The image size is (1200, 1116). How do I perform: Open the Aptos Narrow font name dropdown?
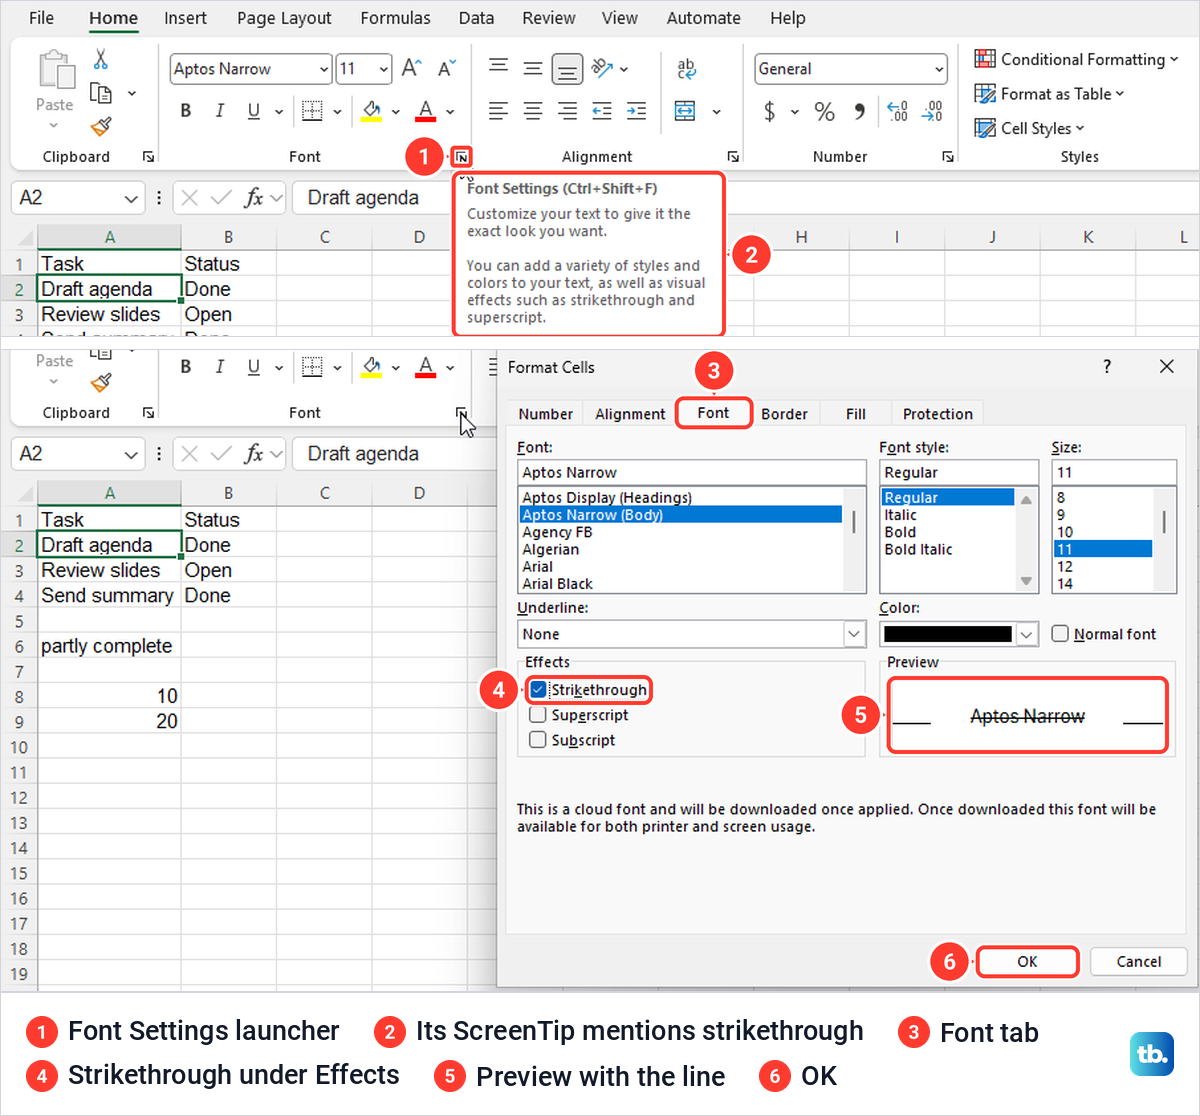pos(324,69)
